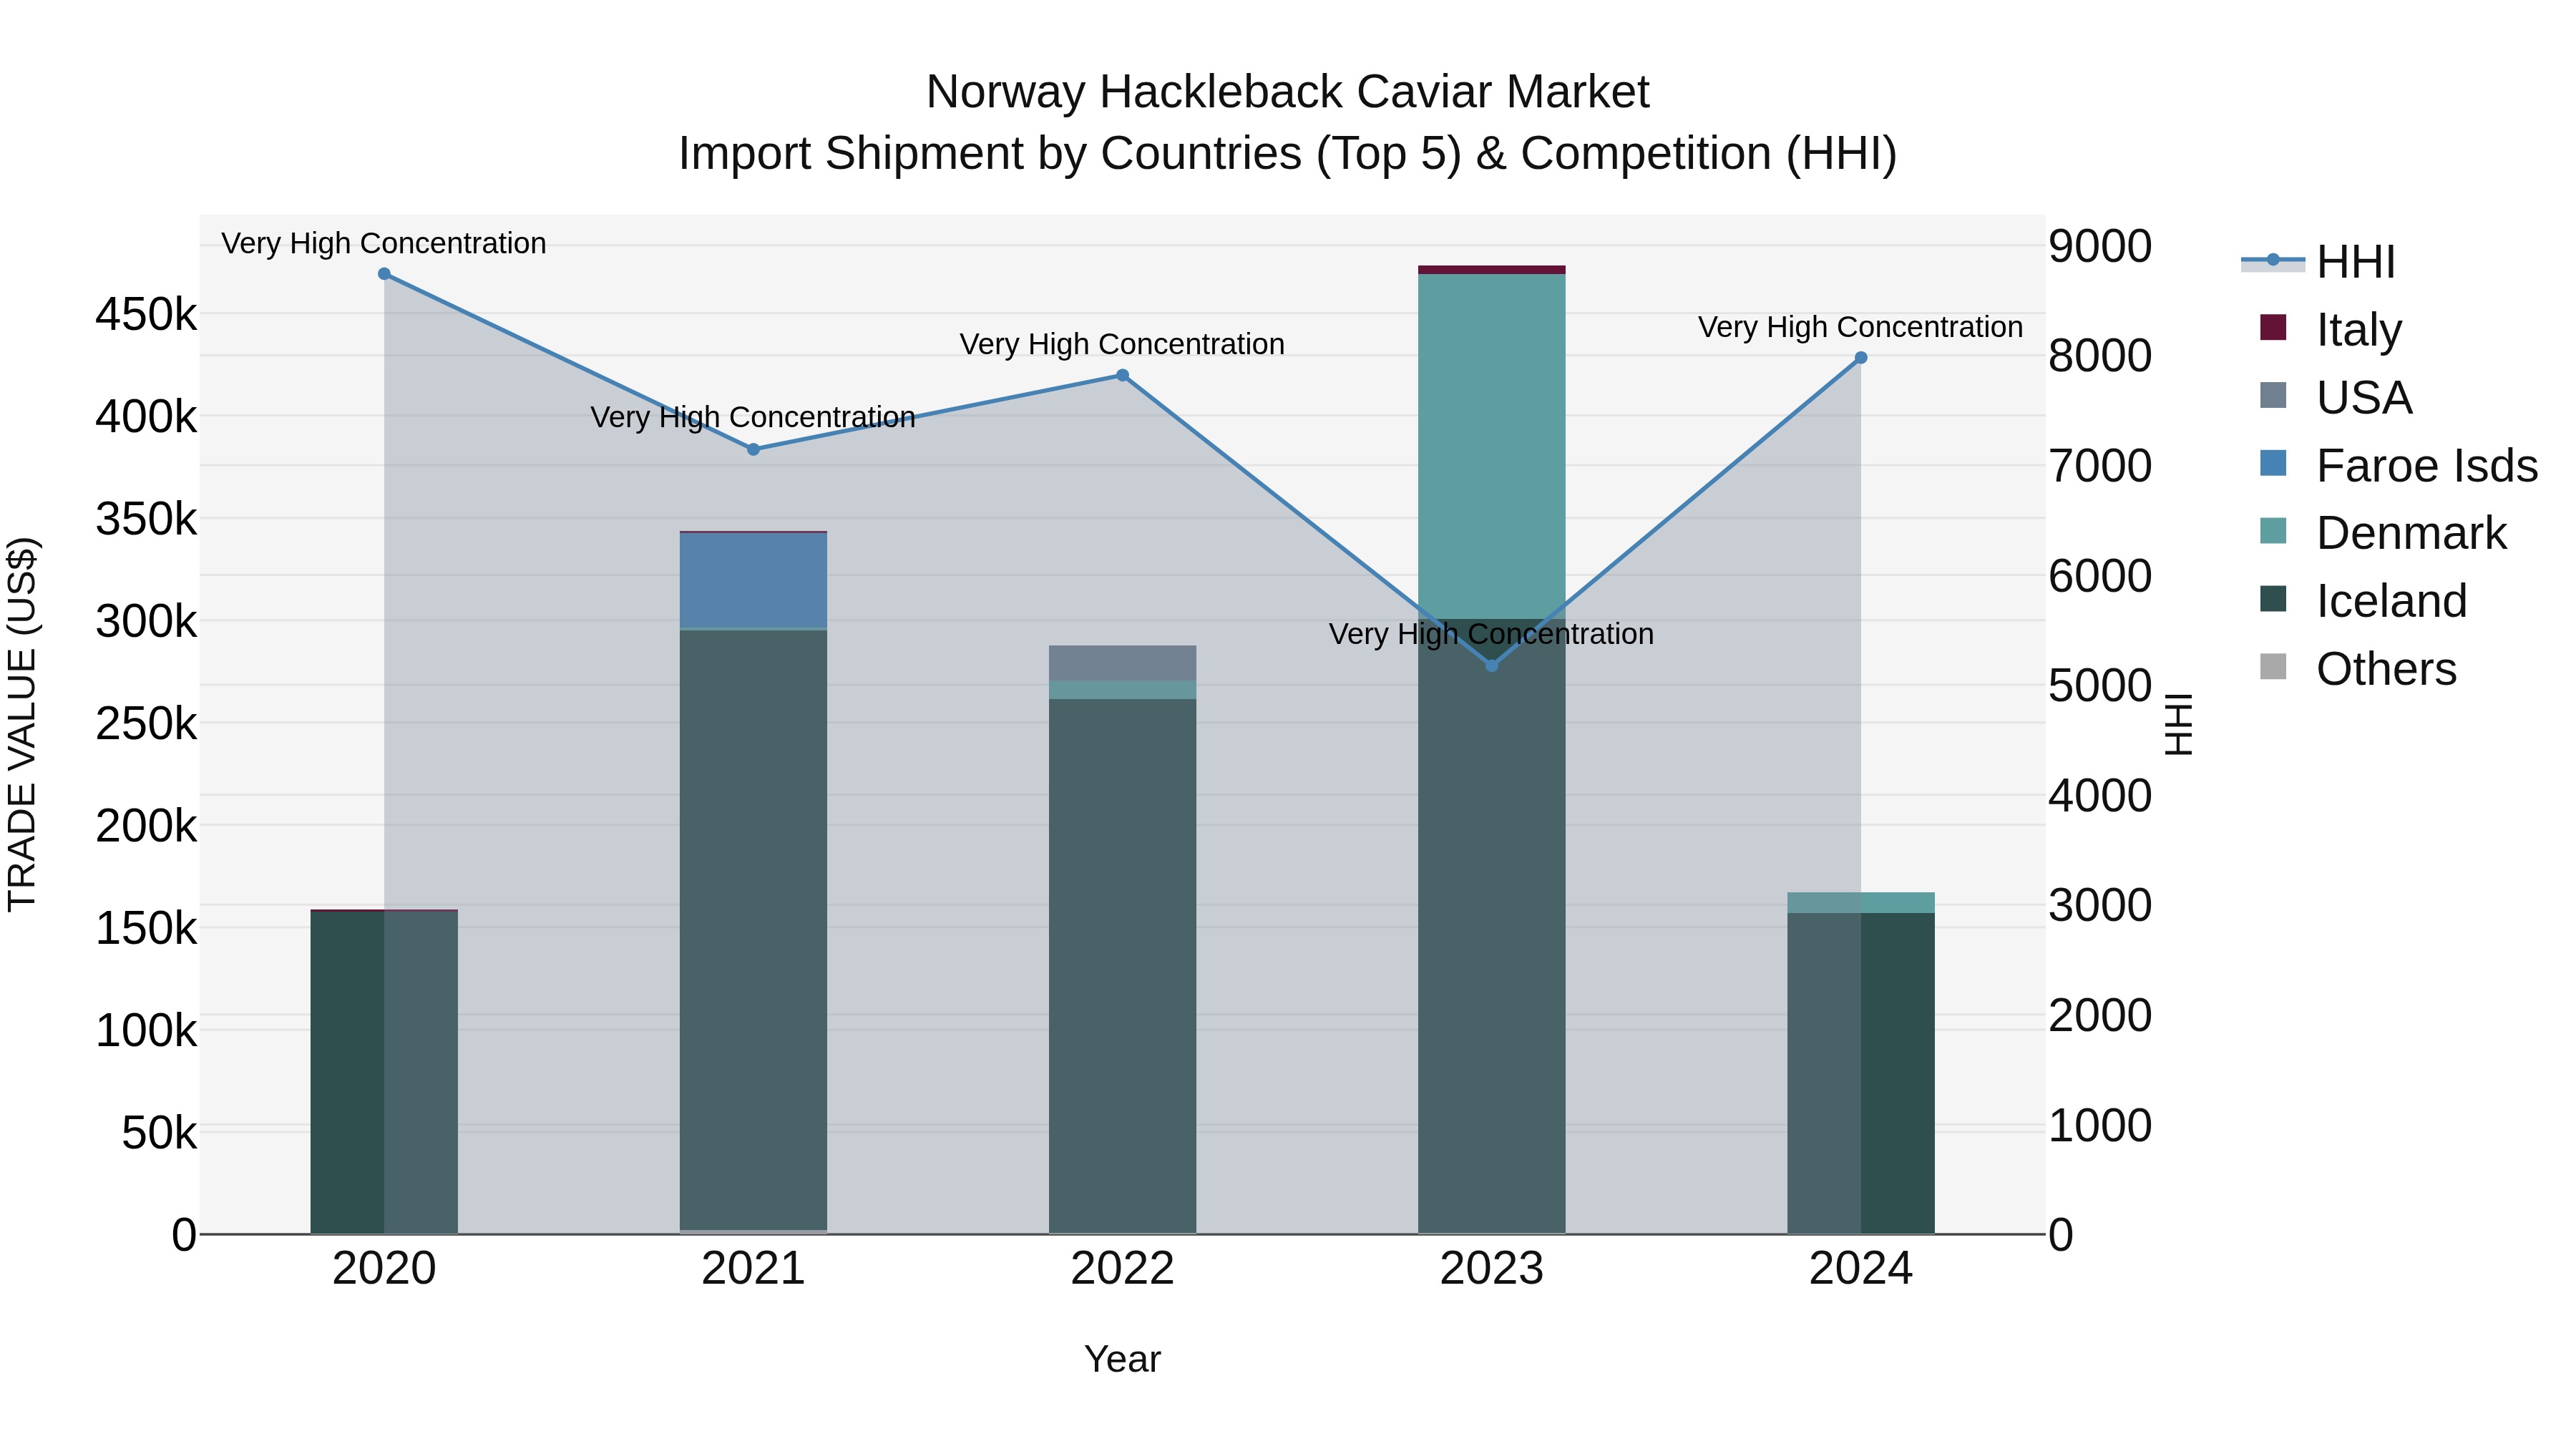Toggle the USA legend entry

(x=2337, y=397)
